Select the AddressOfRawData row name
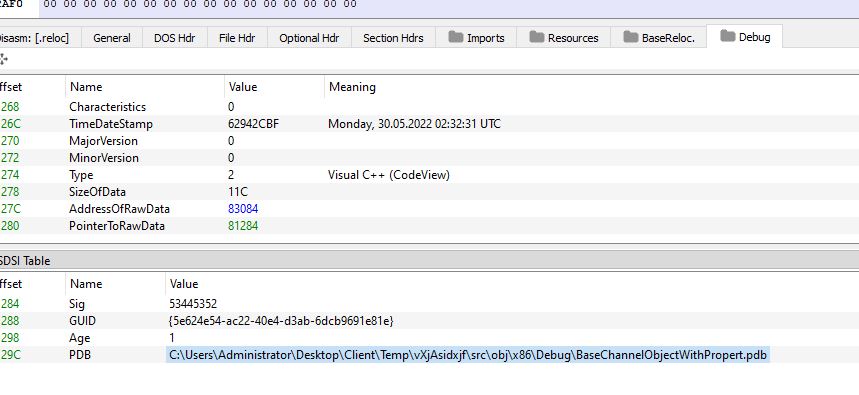Screen dimensions: 859x395 [x=119, y=209]
